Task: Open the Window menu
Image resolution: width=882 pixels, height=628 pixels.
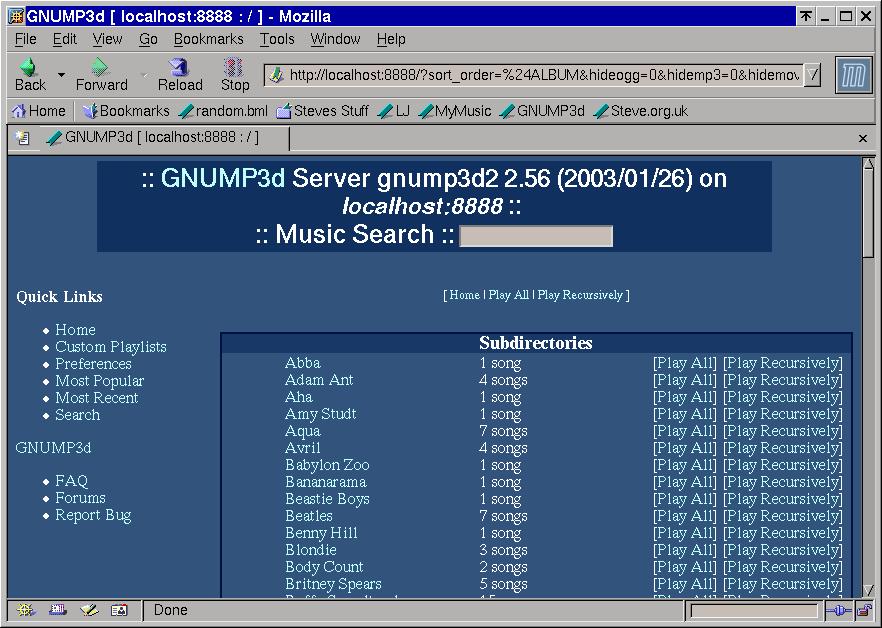Action: pyautogui.click(x=335, y=39)
